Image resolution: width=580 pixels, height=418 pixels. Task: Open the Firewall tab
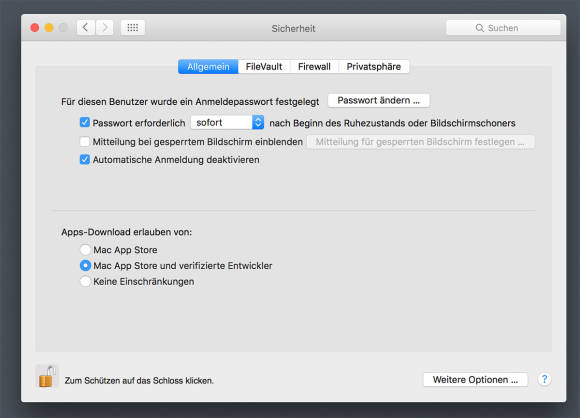pos(314,67)
